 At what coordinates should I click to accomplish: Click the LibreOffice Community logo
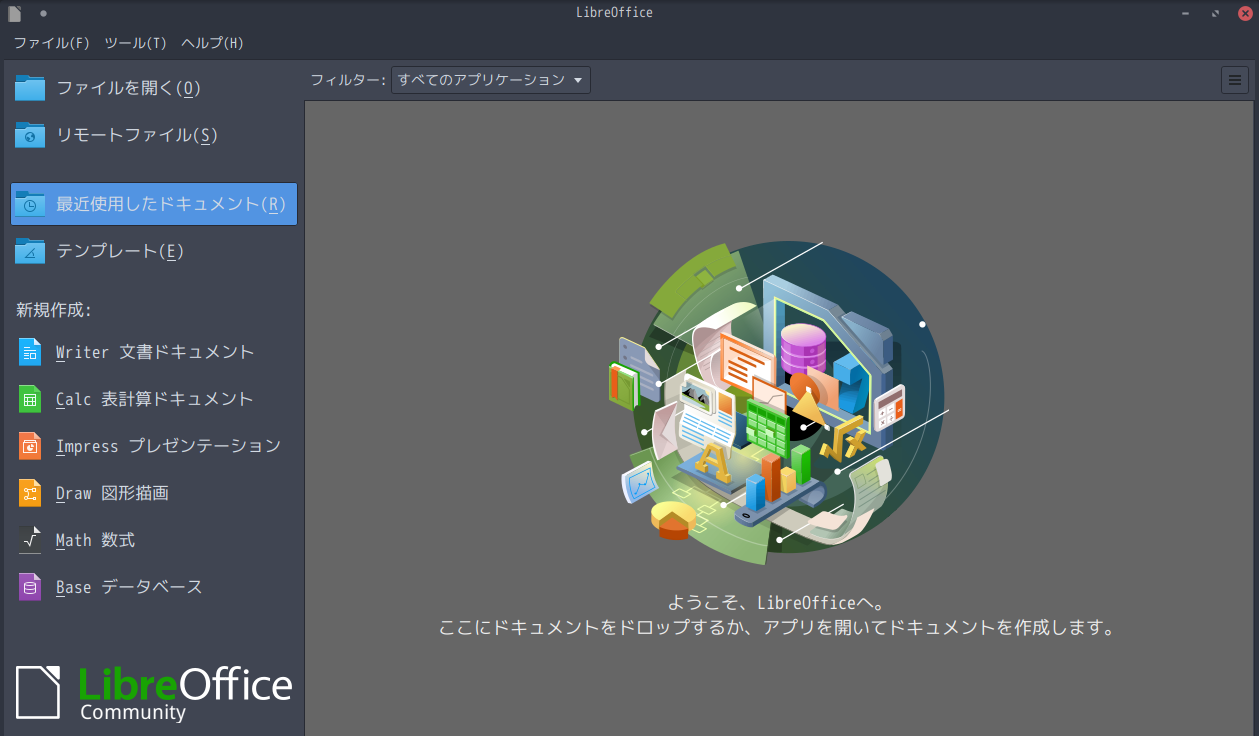pos(154,692)
